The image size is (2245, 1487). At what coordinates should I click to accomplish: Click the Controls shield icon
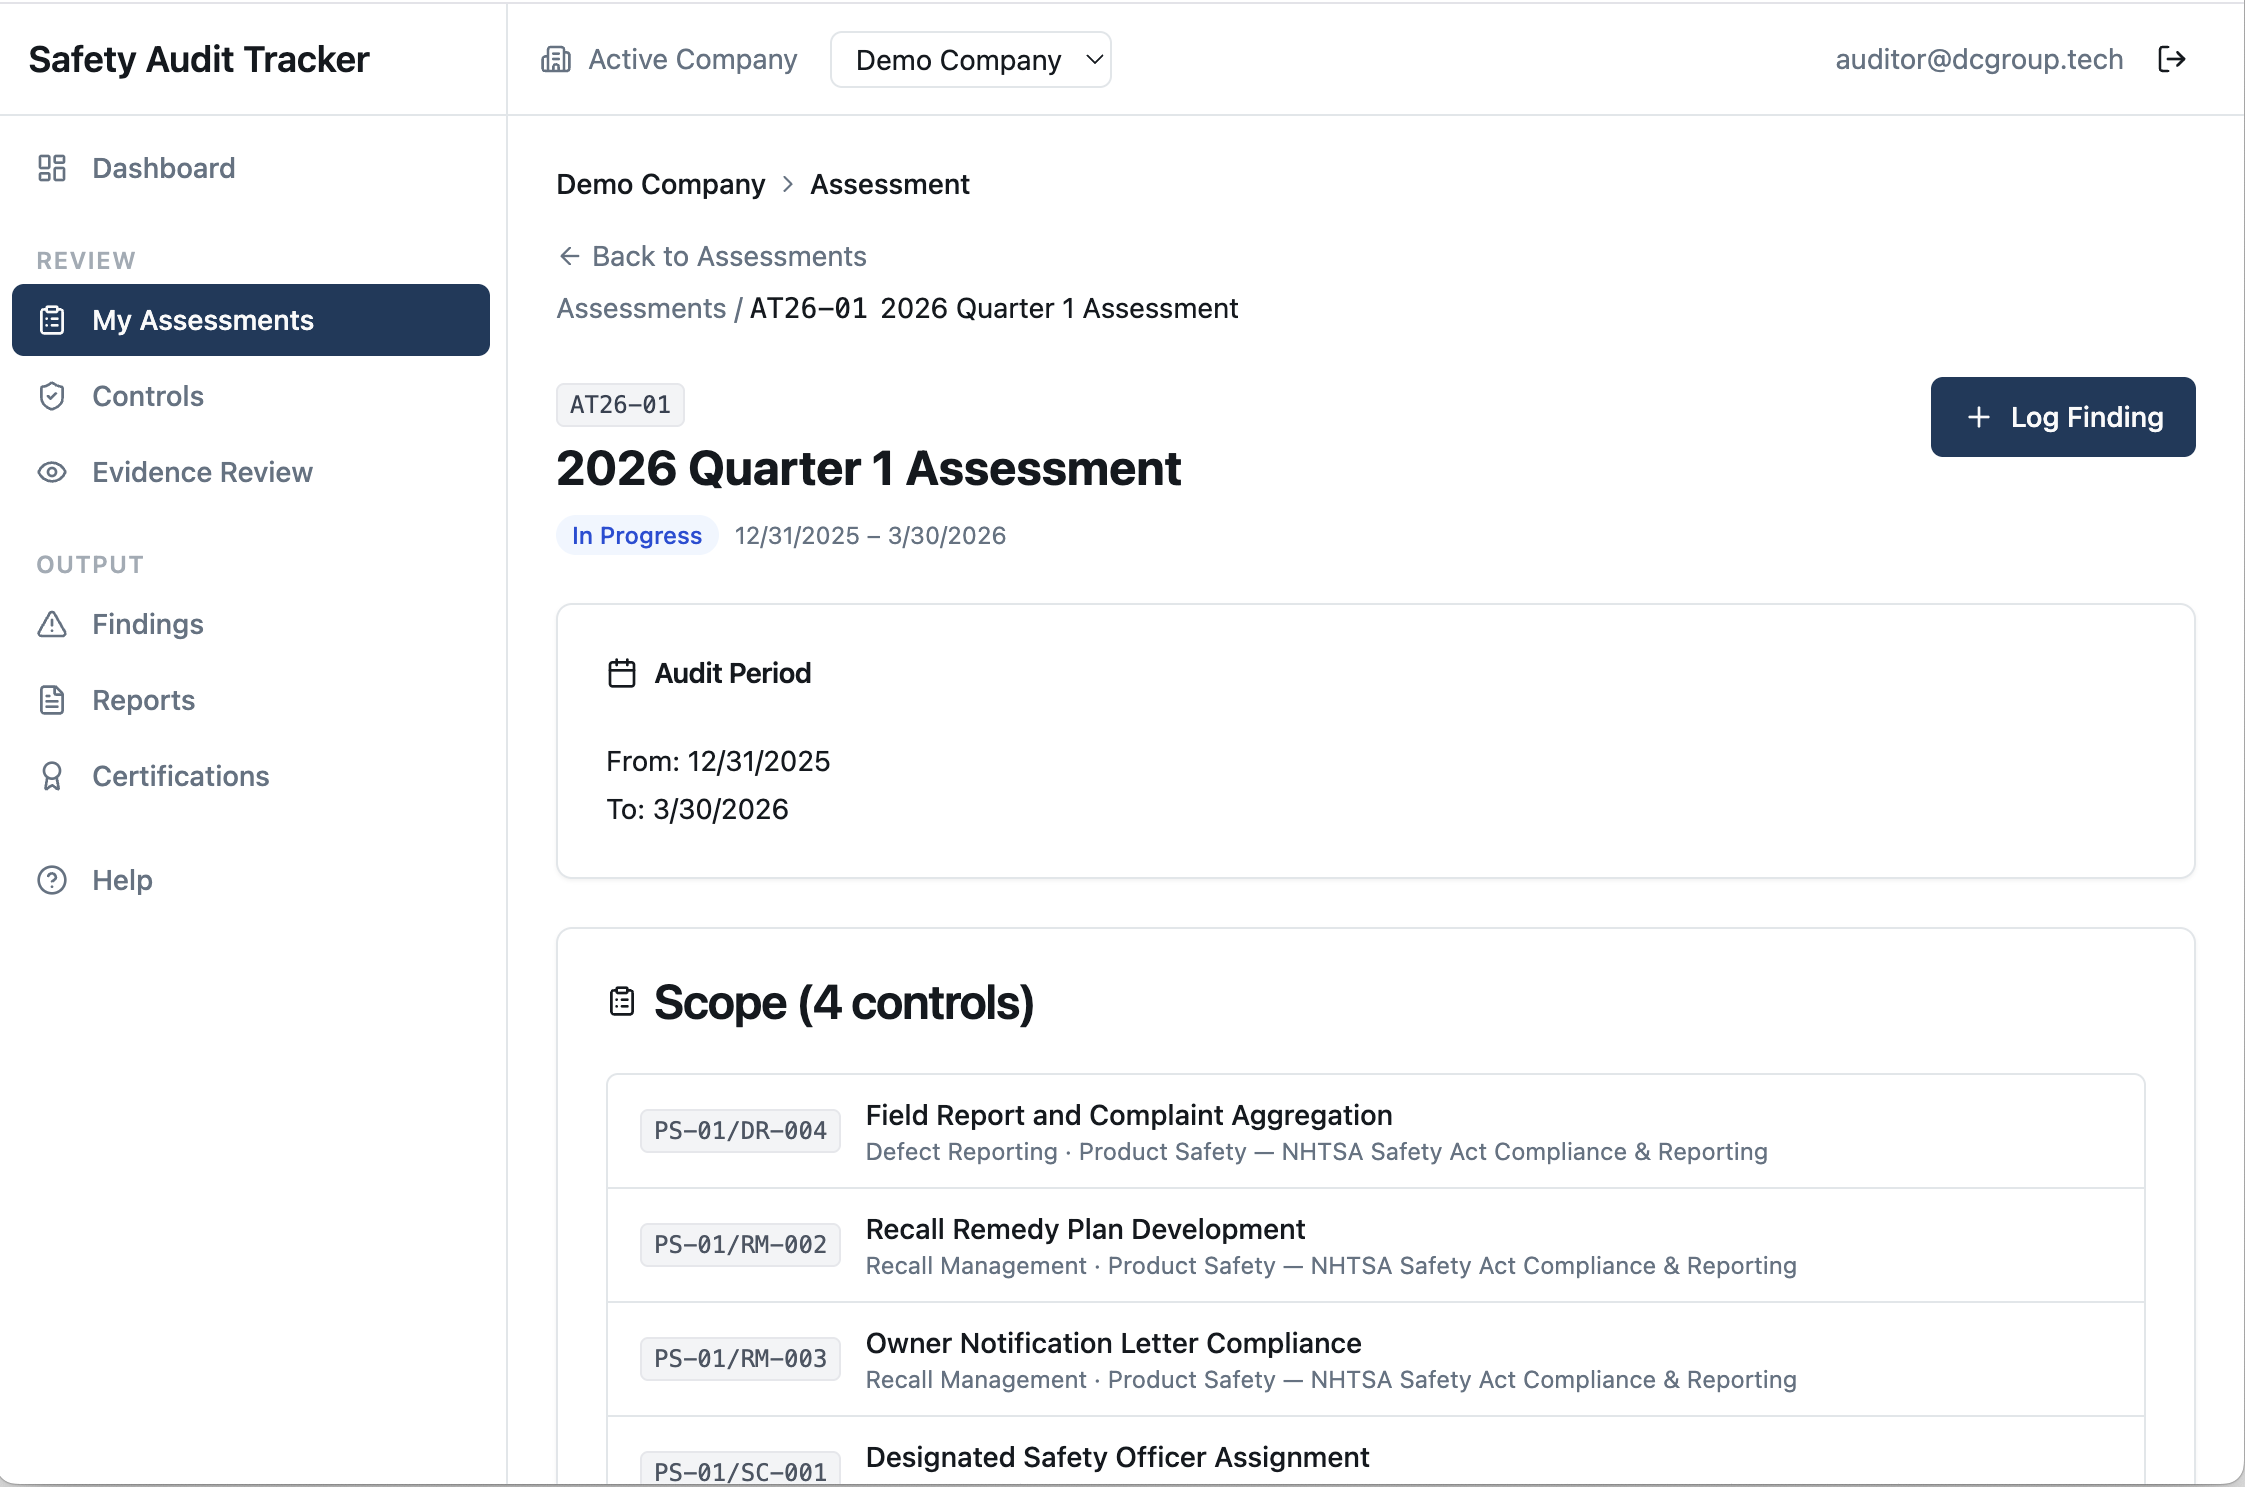tap(53, 396)
